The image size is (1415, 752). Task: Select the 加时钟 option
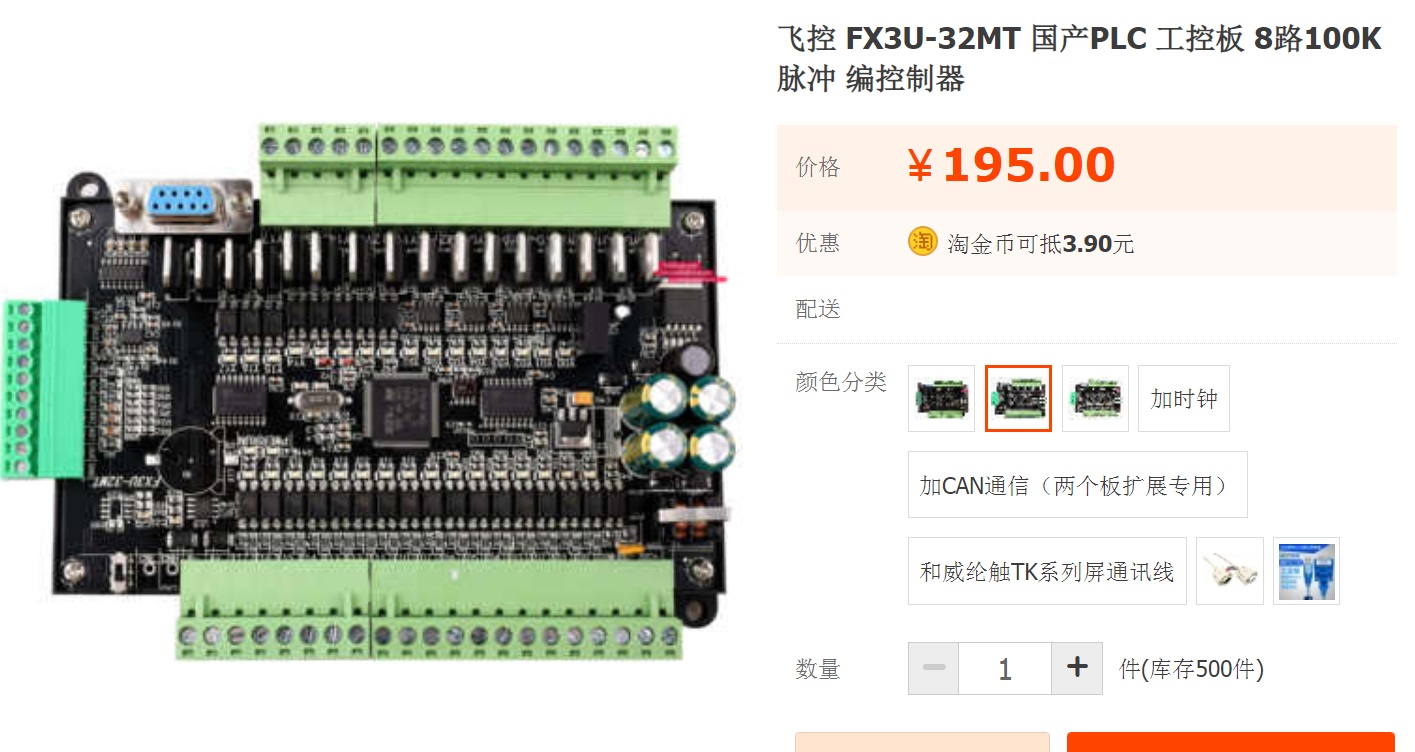pos(1184,398)
